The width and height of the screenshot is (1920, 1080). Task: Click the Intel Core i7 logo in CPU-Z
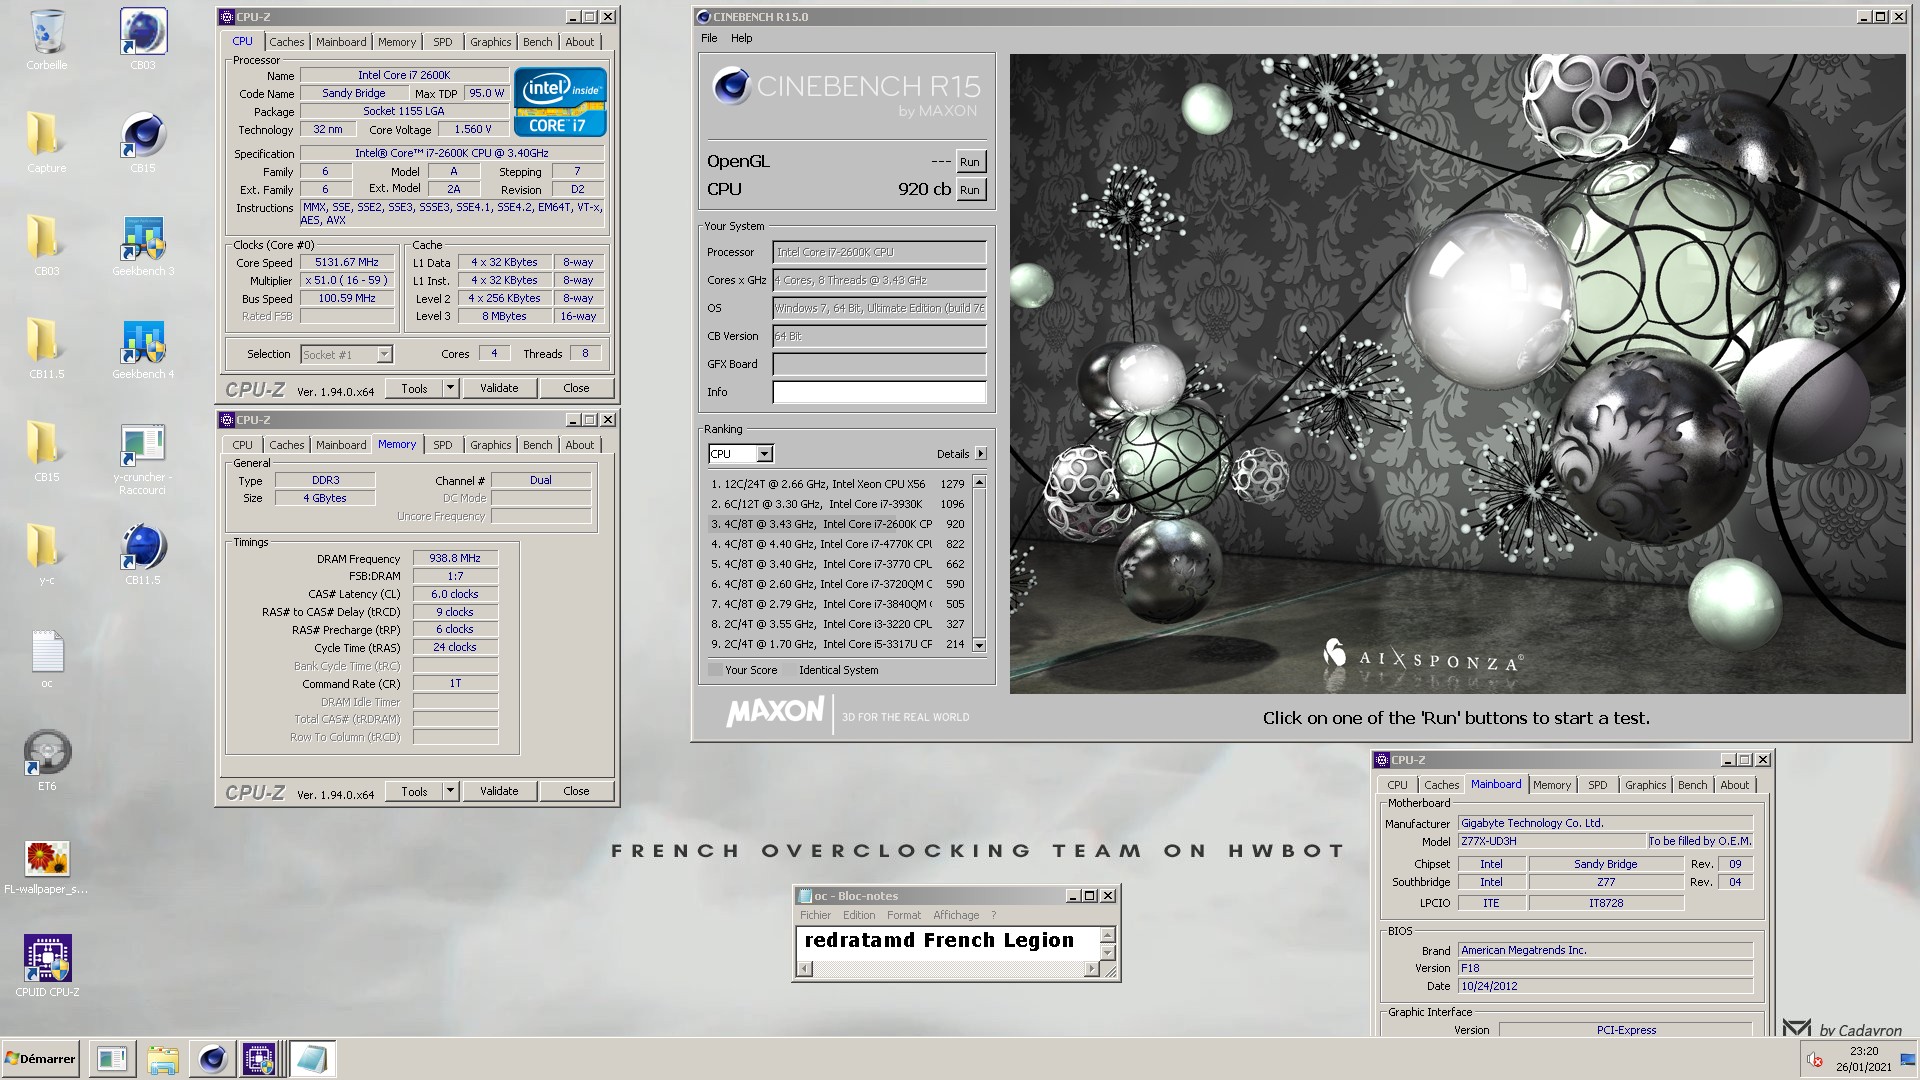click(560, 102)
